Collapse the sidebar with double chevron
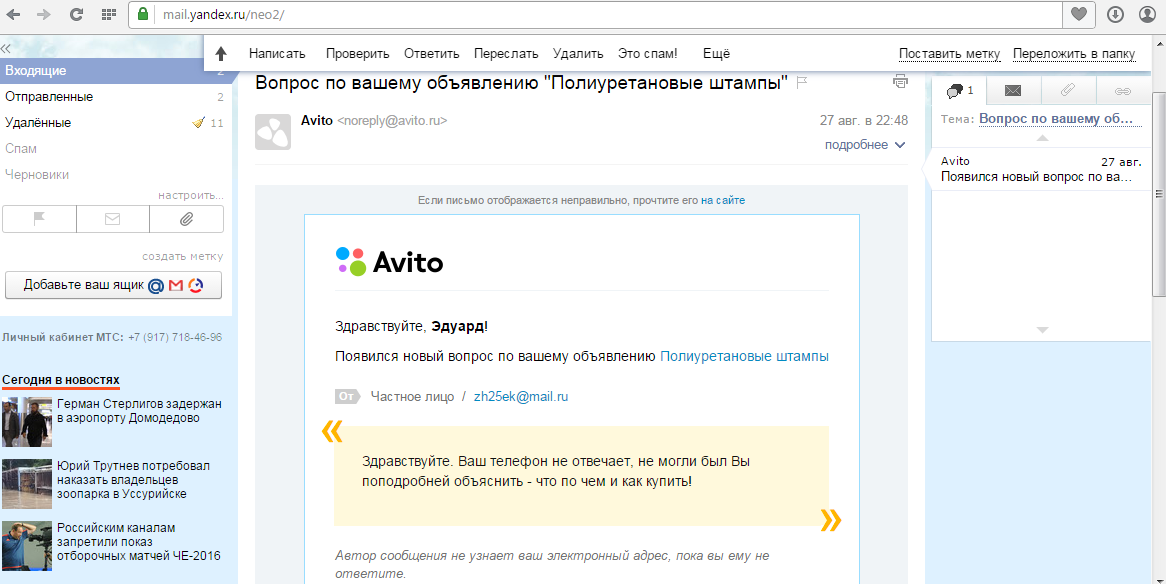 (5, 48)
